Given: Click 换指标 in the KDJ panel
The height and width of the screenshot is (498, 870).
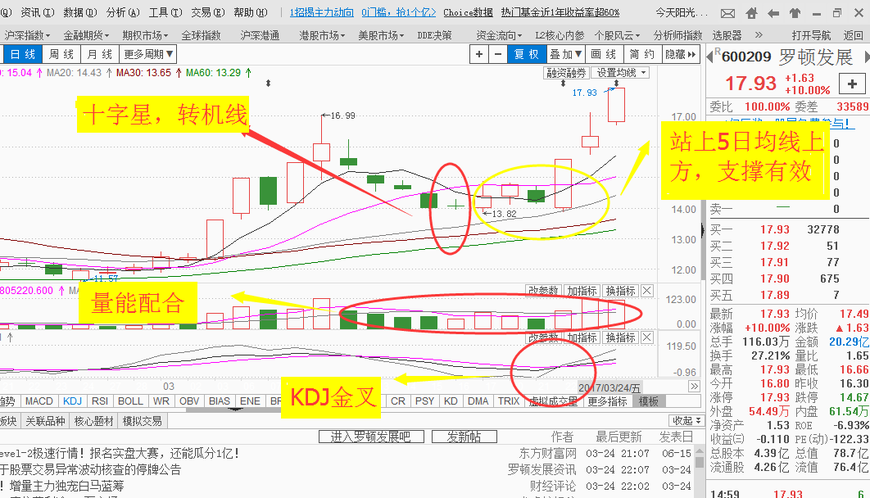Looking at the screenshot, I should tap(620, 337).
